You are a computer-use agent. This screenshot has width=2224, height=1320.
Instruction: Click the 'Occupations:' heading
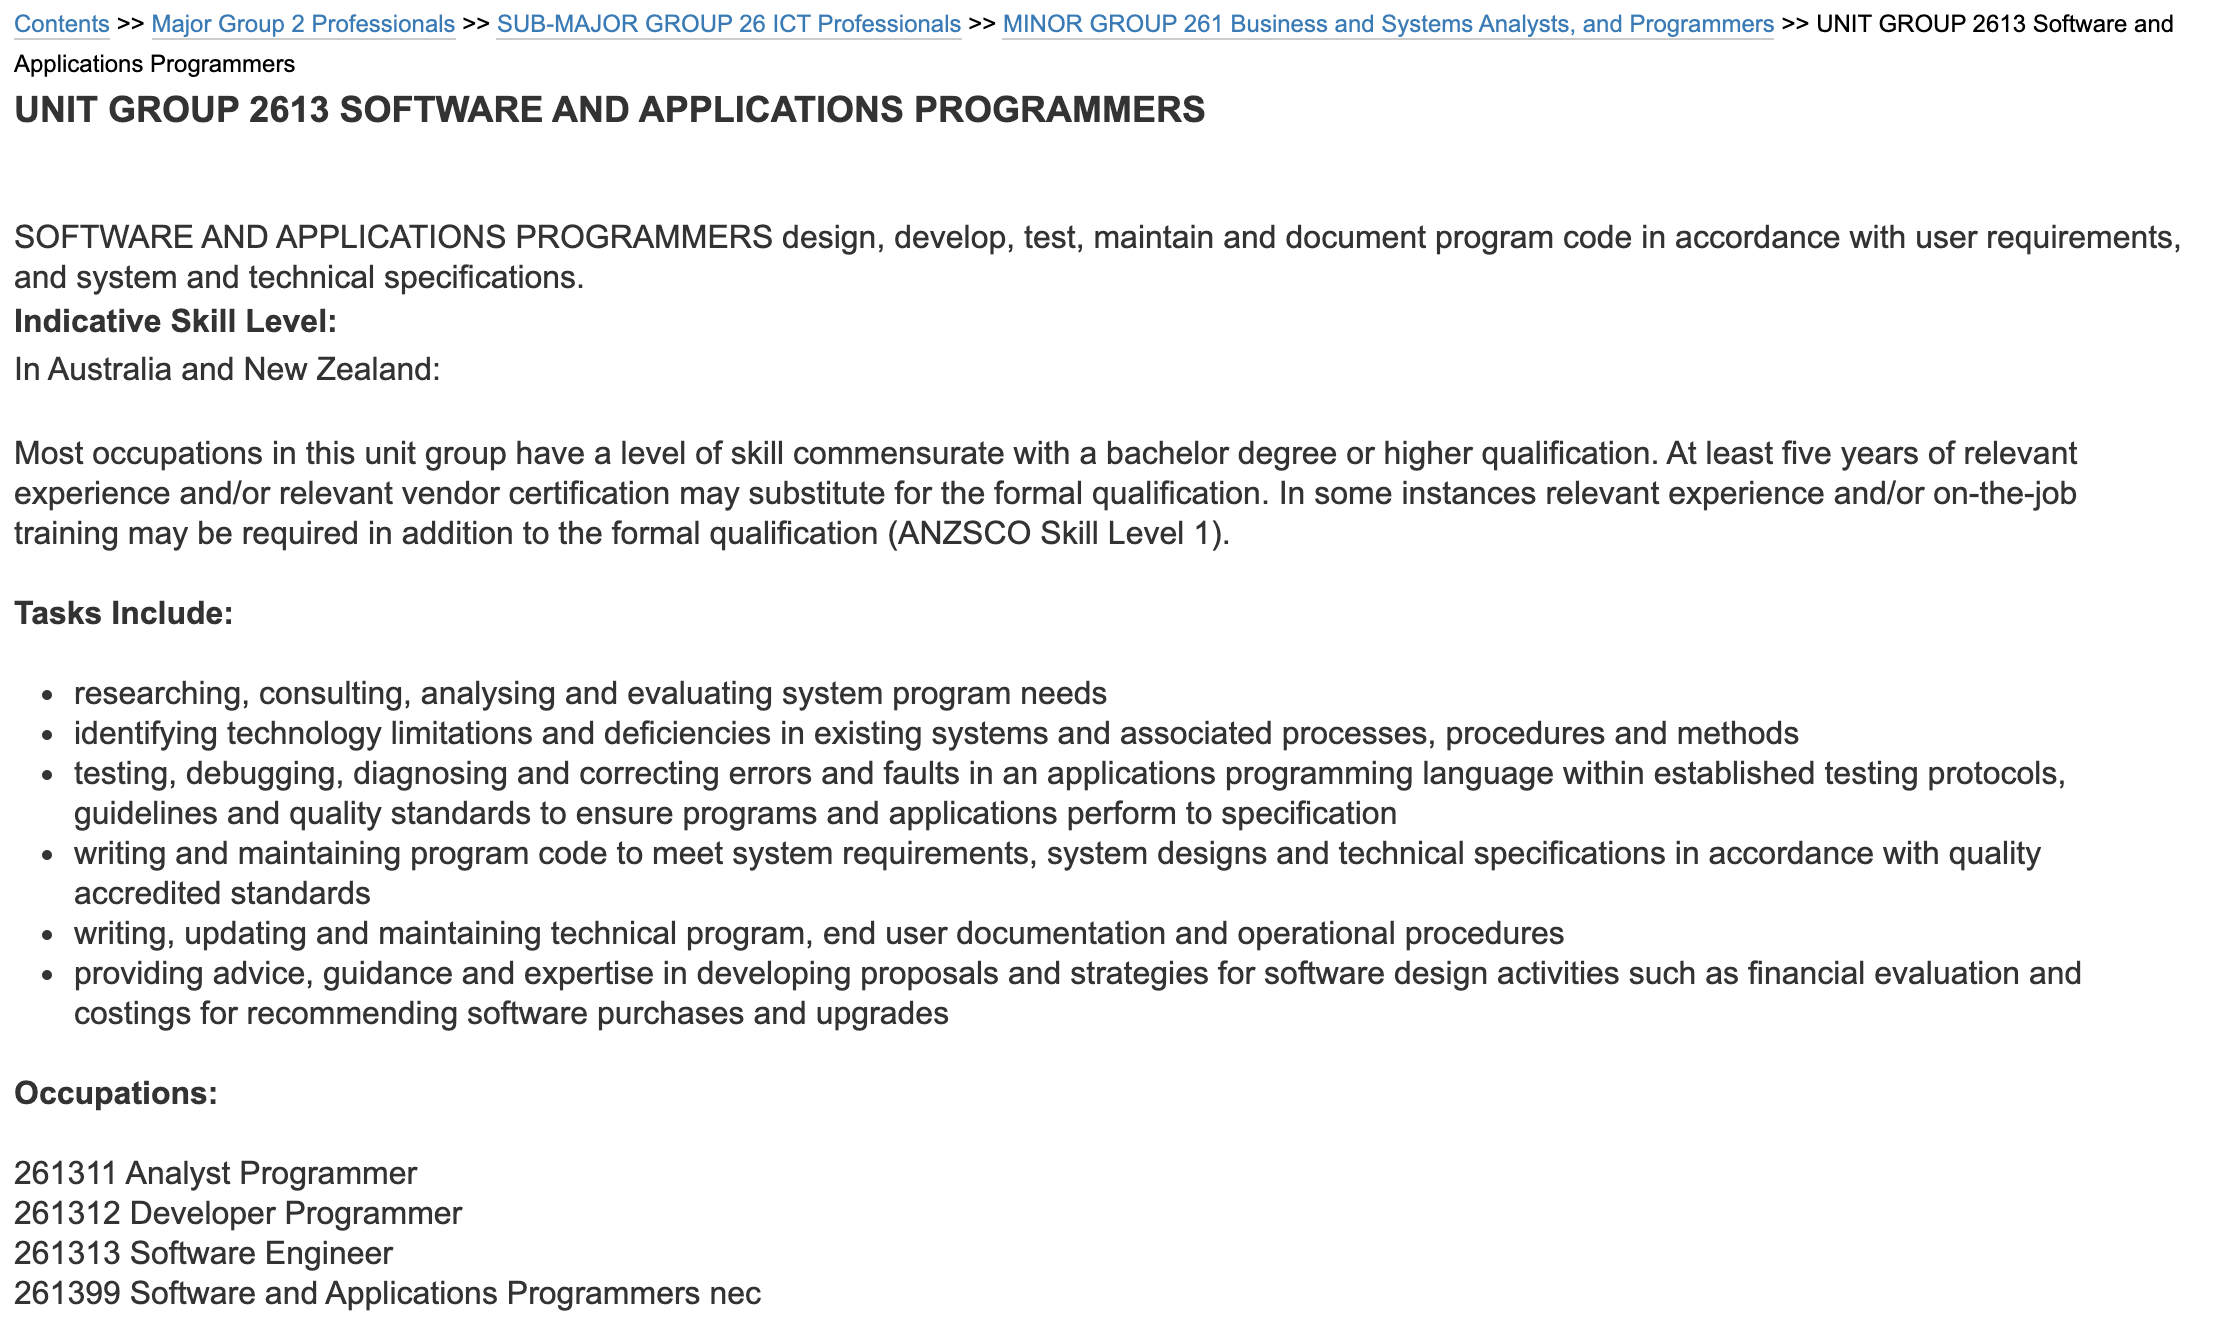coord(116,1093)
